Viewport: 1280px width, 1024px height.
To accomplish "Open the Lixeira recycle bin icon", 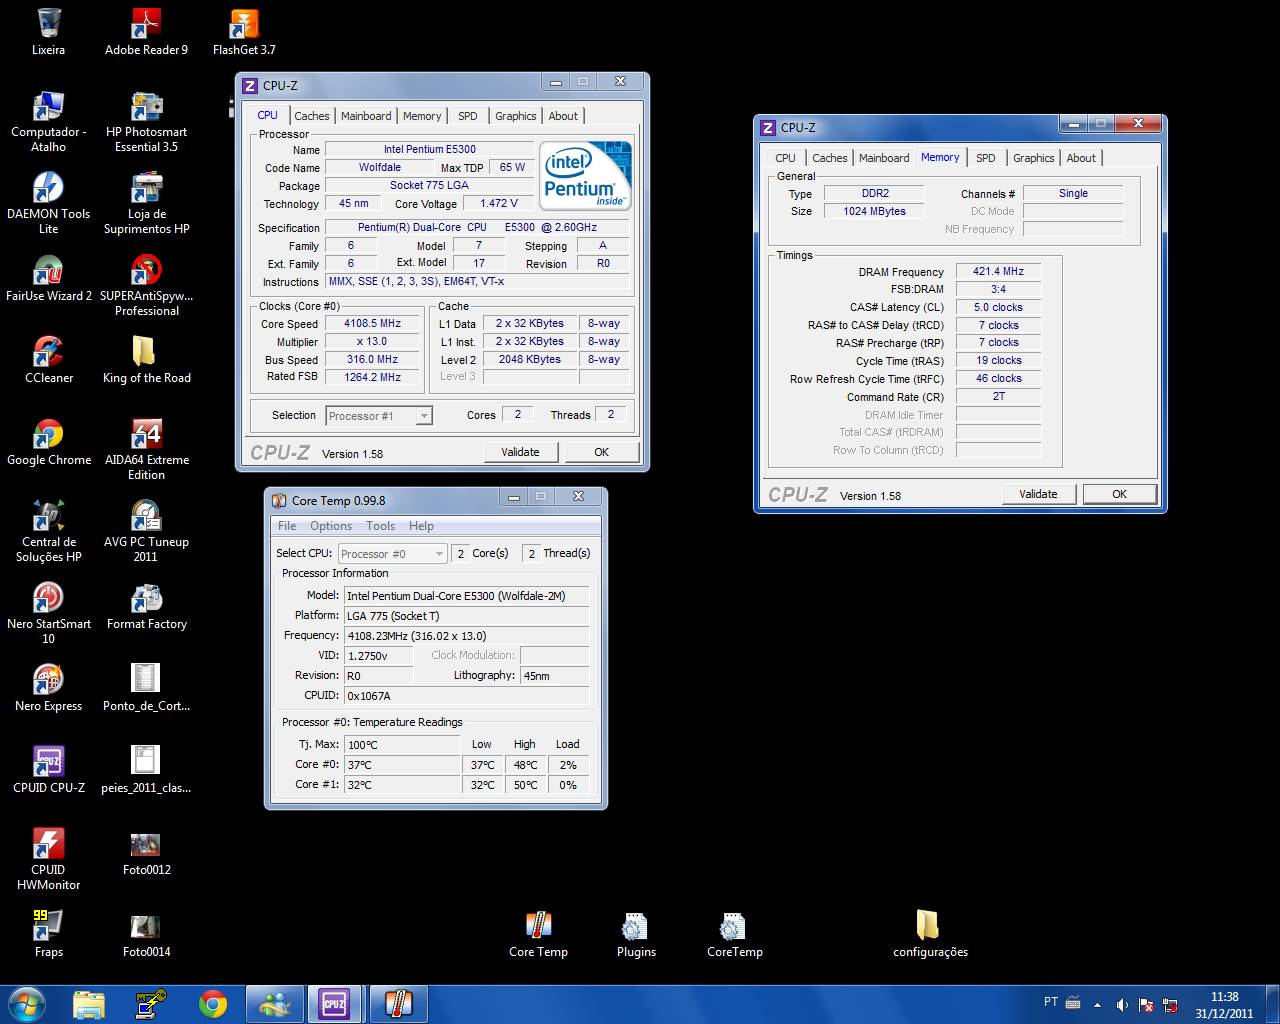I will (x=48, y=31).
